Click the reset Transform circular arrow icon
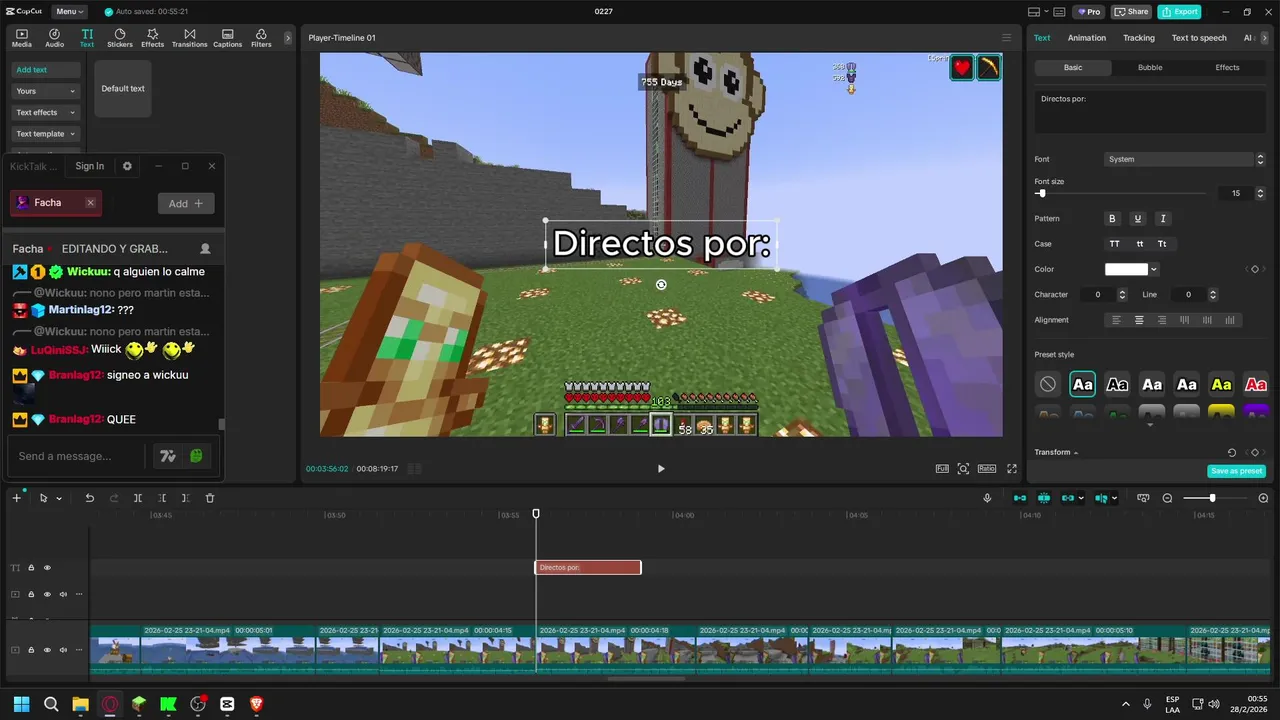The height and width of the screenshot is (720, 1280). [1232, 452]
